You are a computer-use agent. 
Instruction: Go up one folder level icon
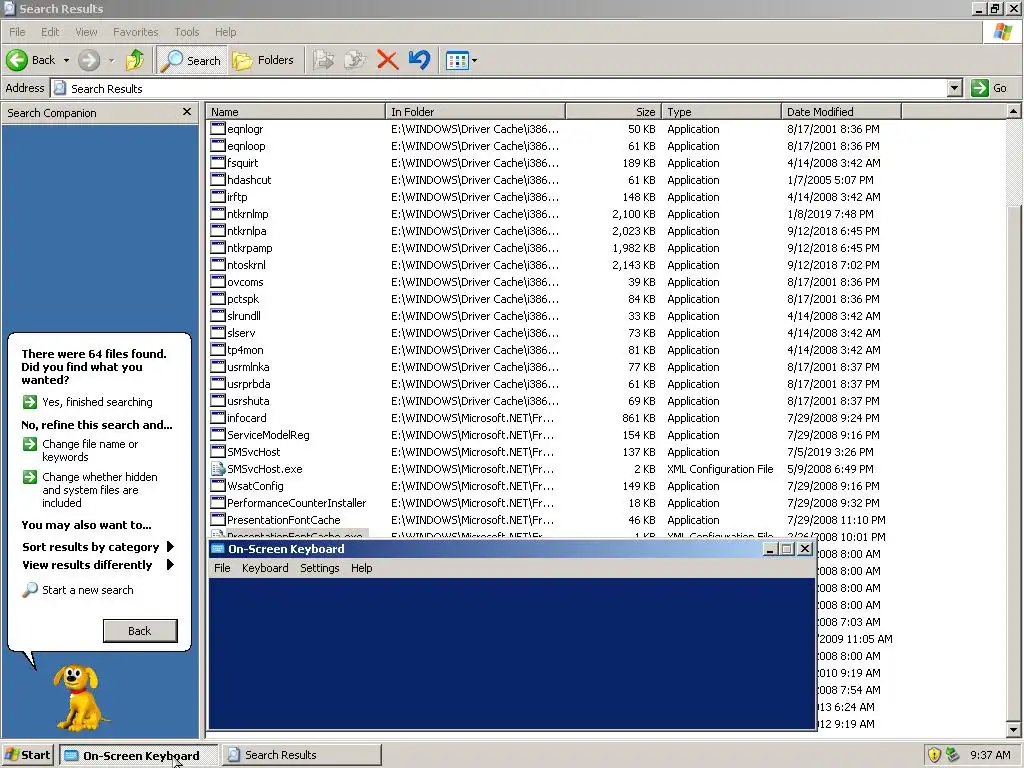[135, 60]
